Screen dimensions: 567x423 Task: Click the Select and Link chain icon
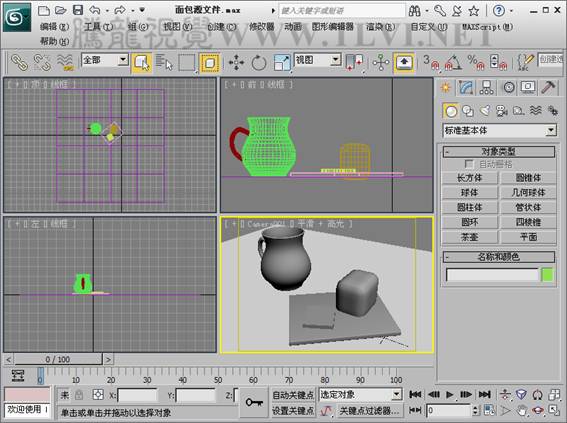[19, 62]
